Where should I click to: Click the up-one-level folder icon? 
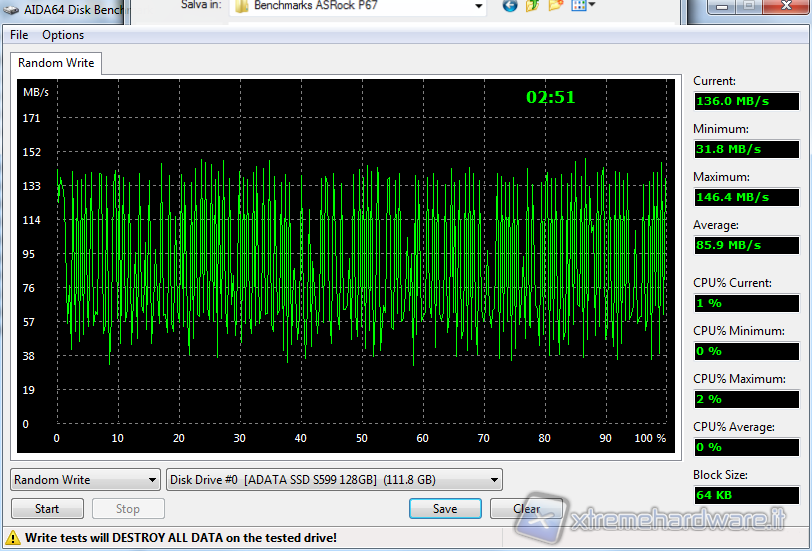(x=532, y=5)
